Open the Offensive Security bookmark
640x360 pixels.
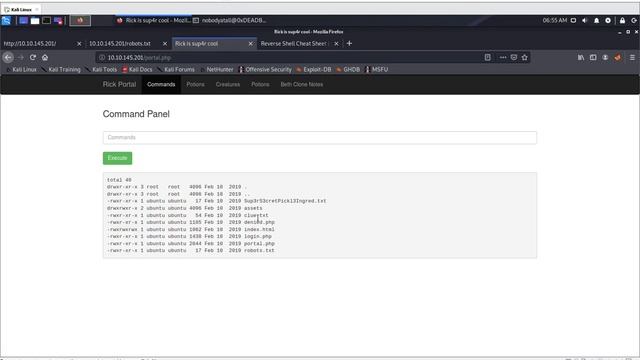(265, 69)
